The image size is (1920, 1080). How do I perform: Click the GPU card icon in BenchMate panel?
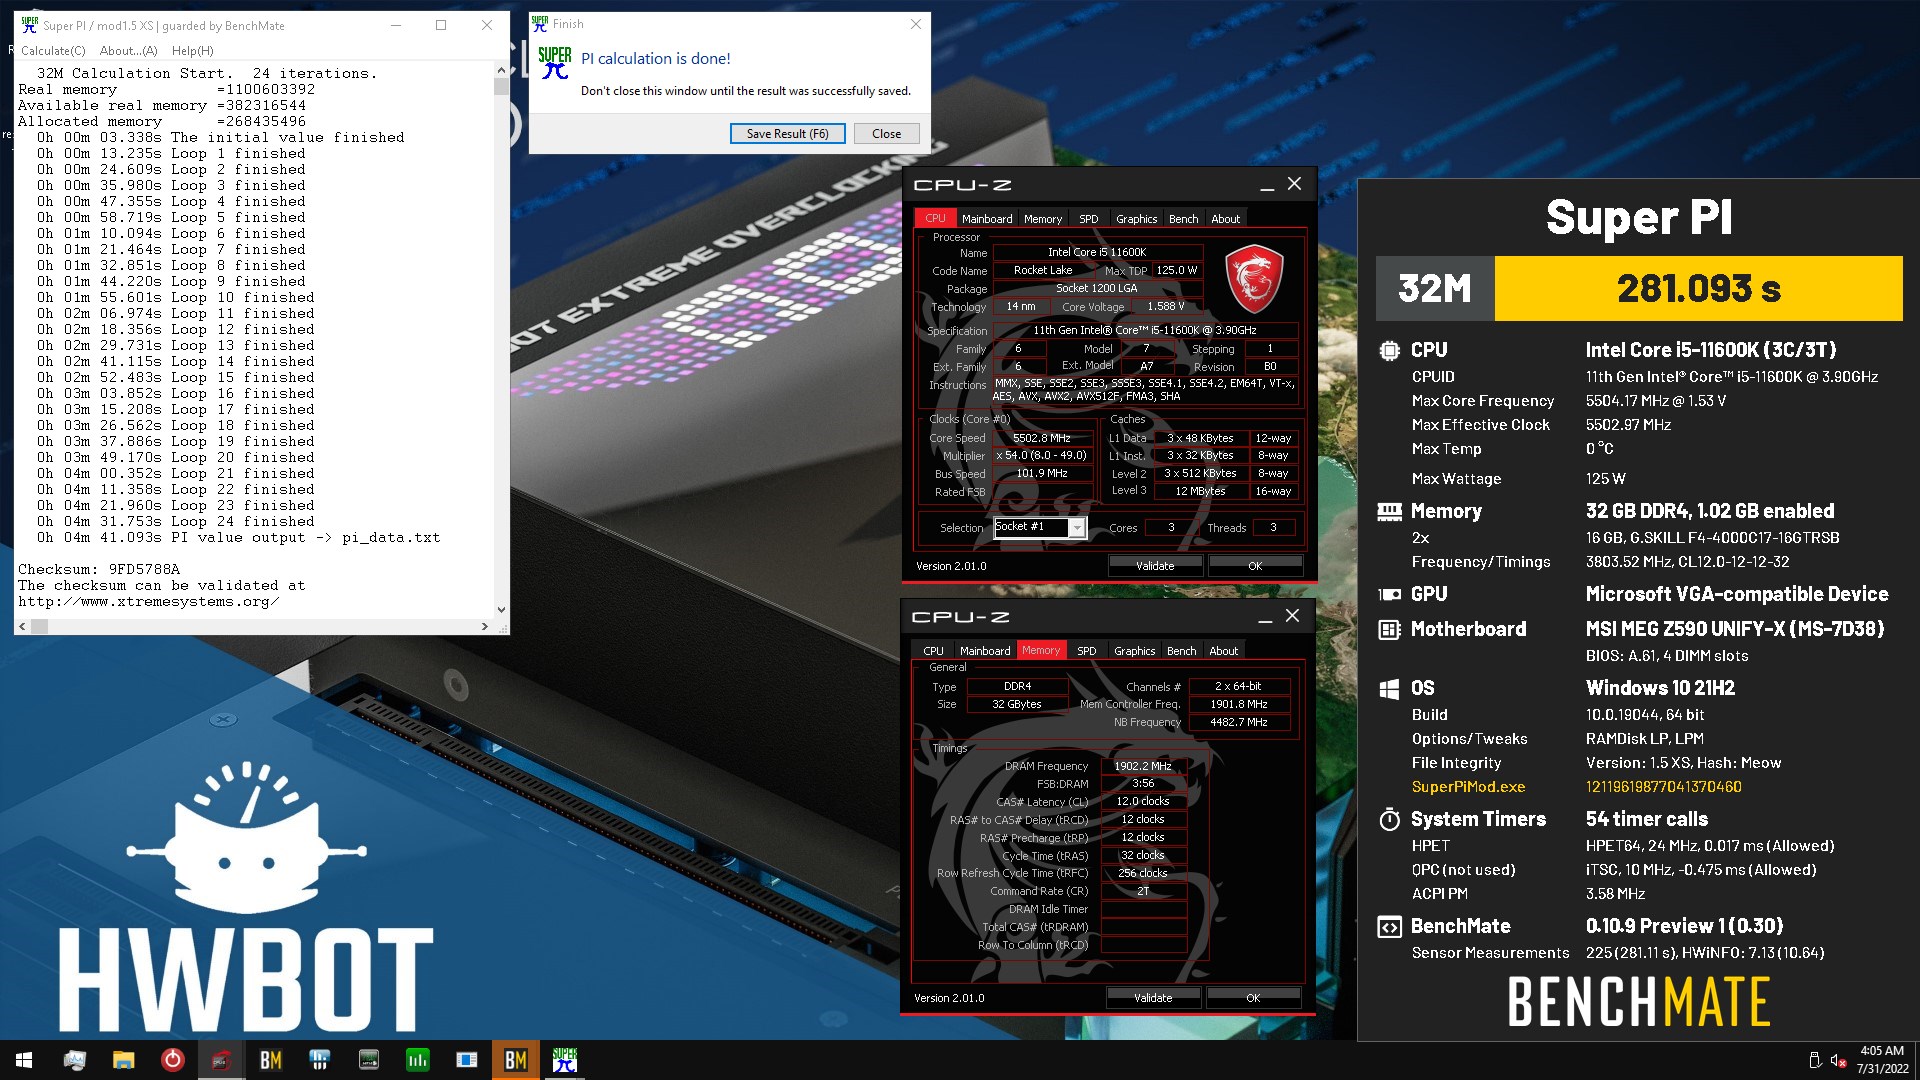point(1389,595)
